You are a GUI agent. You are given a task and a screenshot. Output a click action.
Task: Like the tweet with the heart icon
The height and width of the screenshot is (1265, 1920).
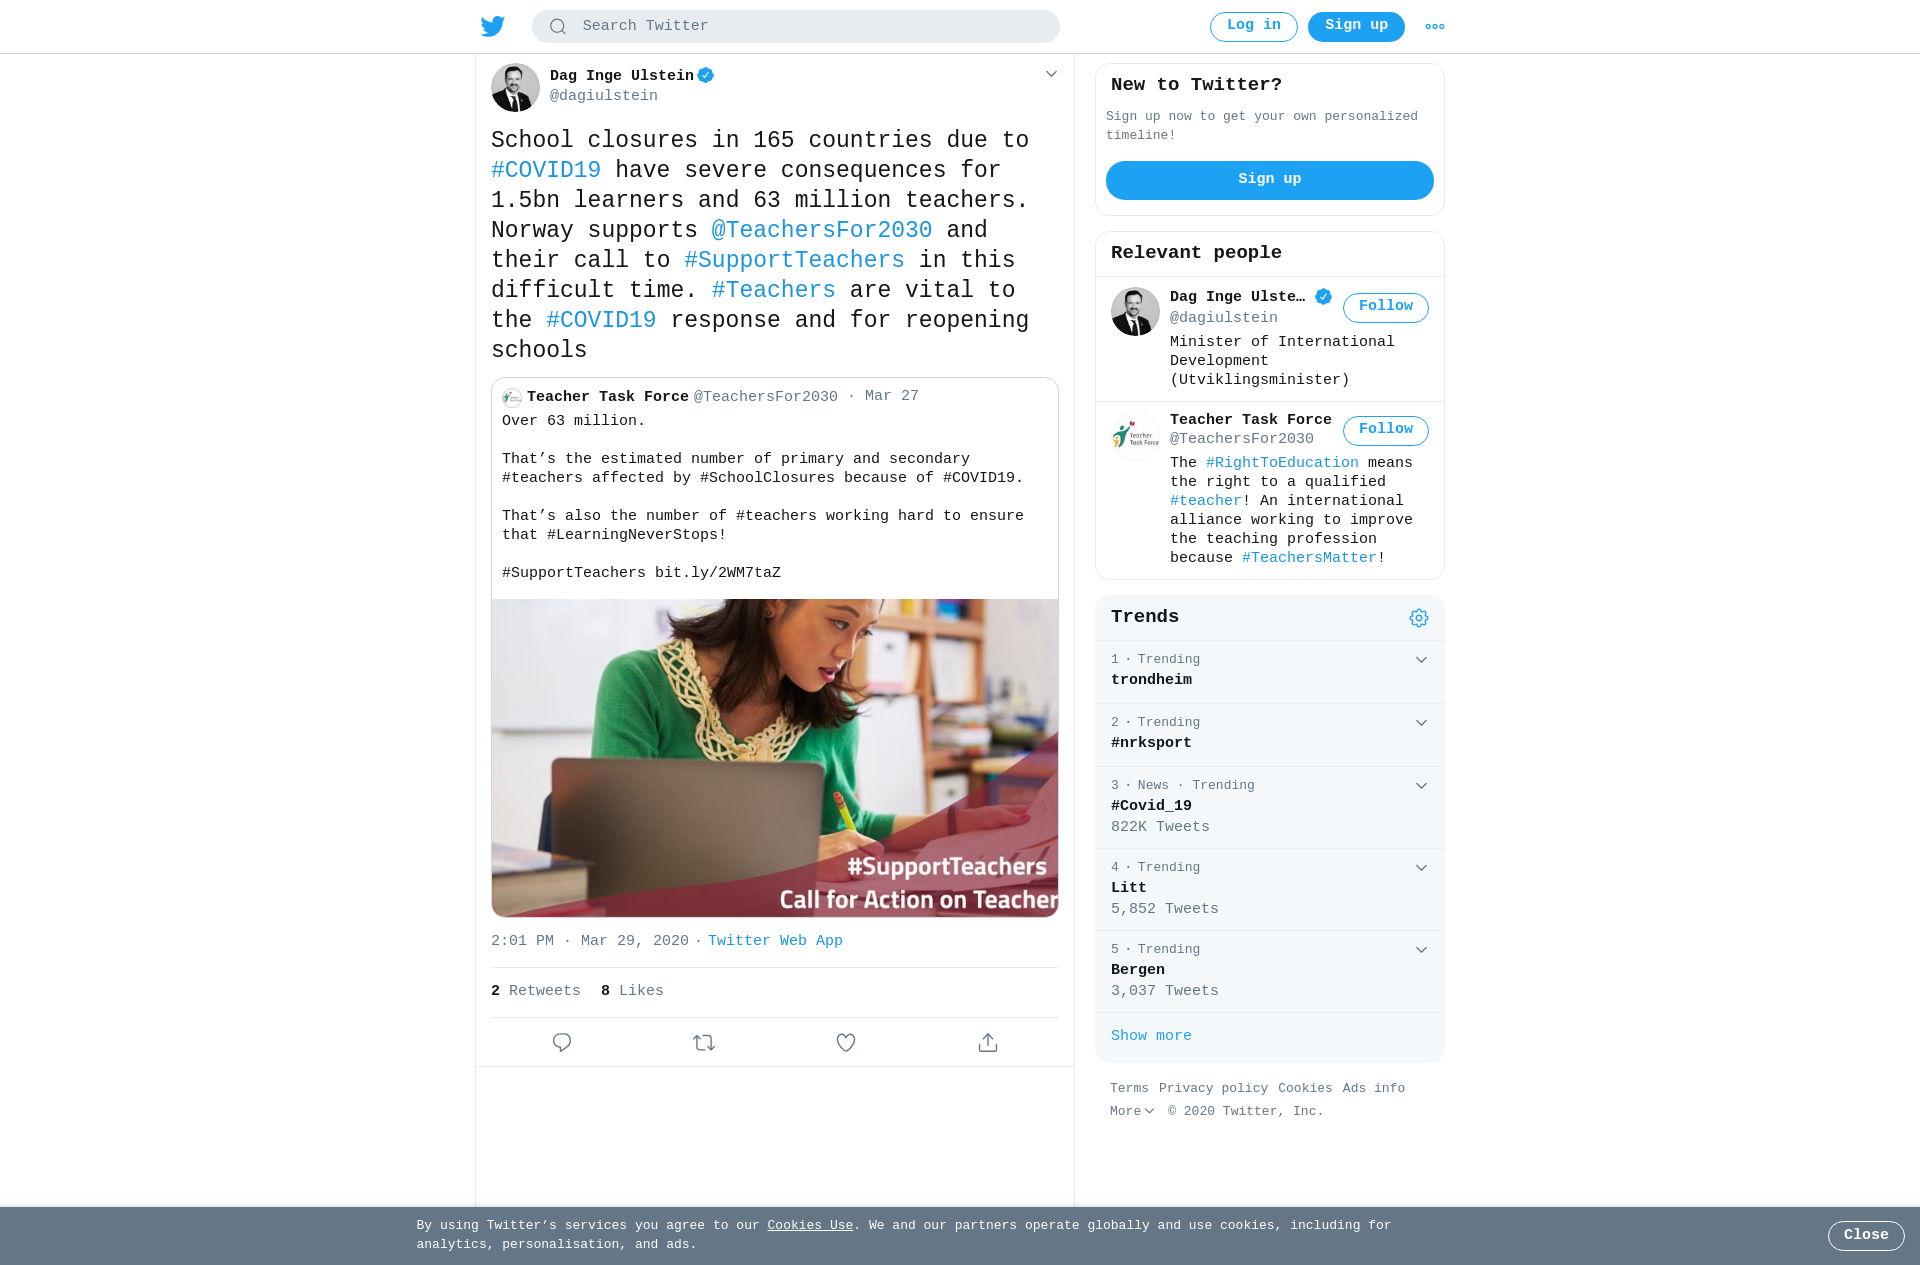coord(846,1042)
